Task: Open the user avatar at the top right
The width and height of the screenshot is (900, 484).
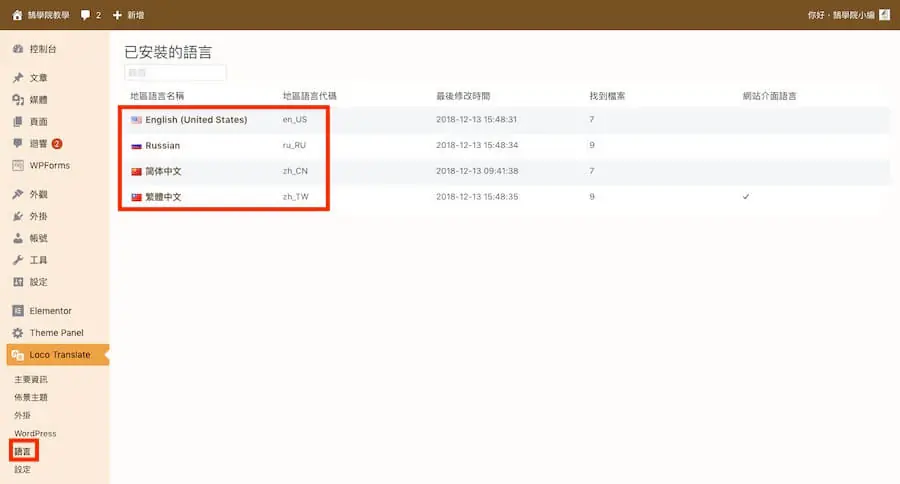Action: point(885,15)
